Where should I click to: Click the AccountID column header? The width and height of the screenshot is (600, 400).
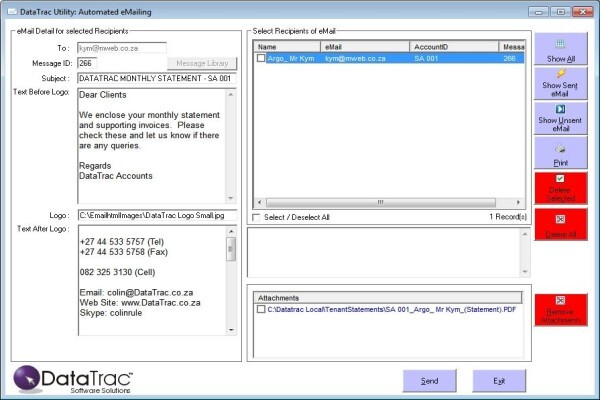pyautogui.click(x=454, y=47)
